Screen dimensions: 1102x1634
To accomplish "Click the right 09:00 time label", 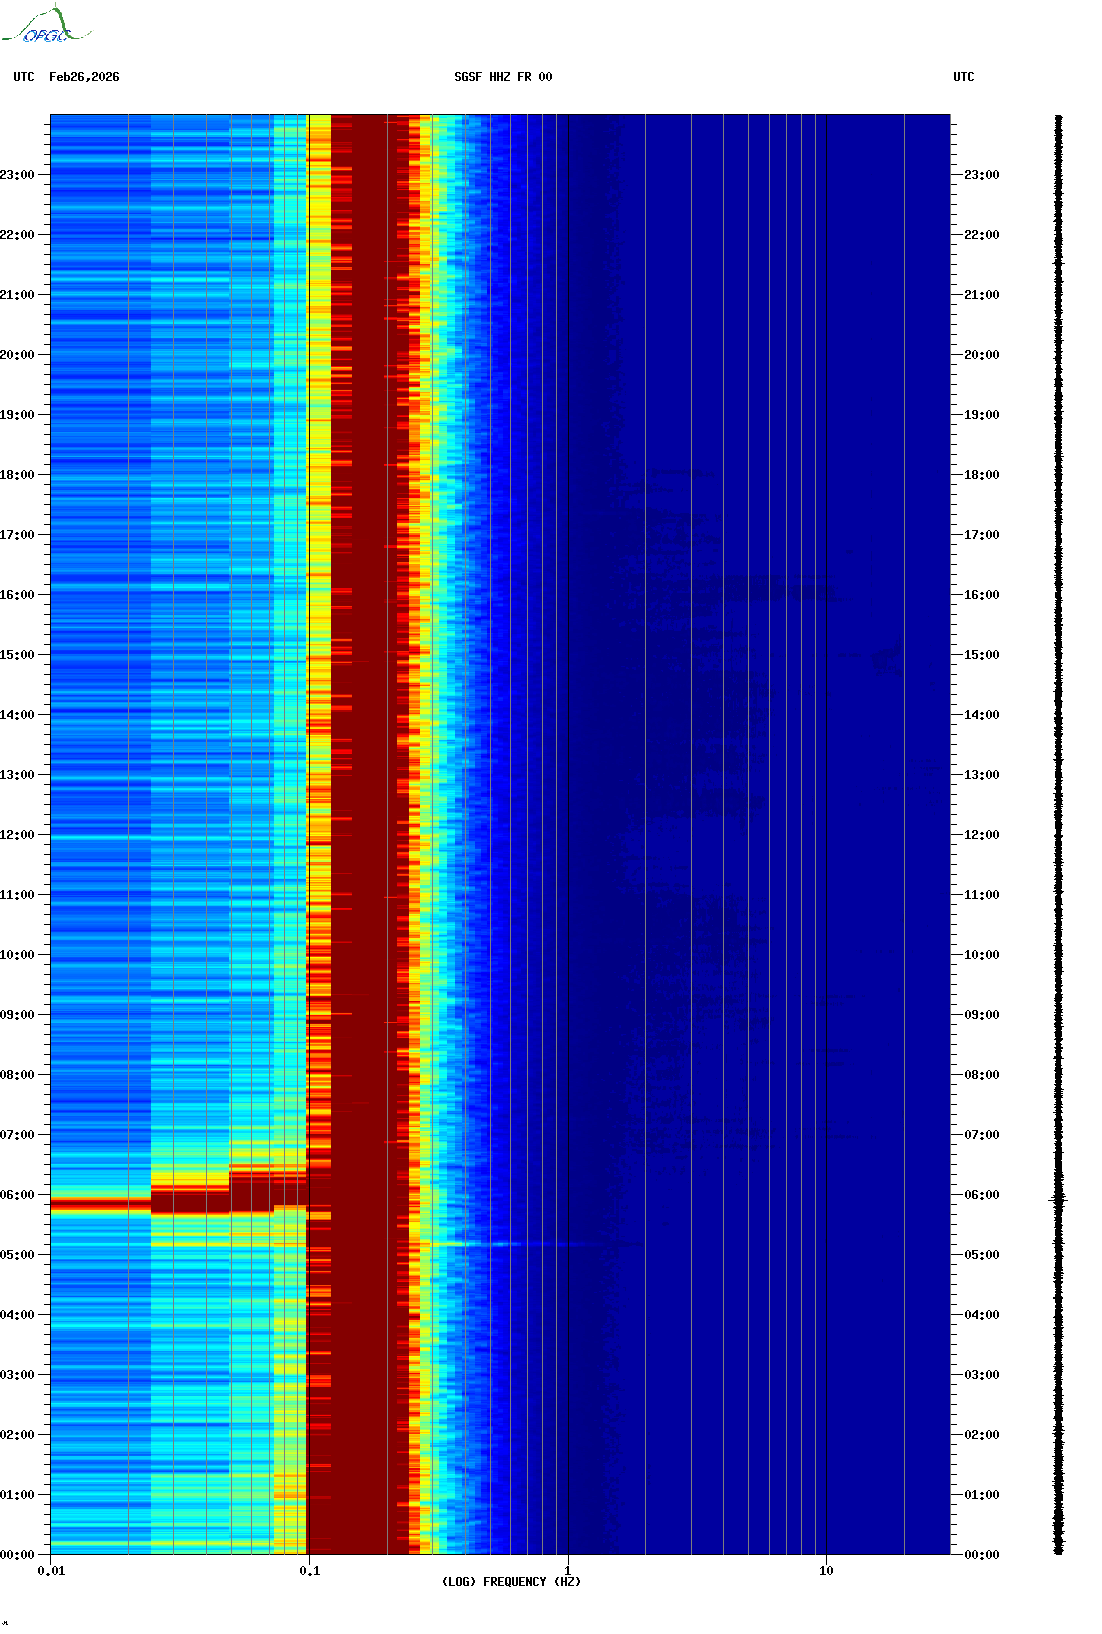I will (982, 1015).
